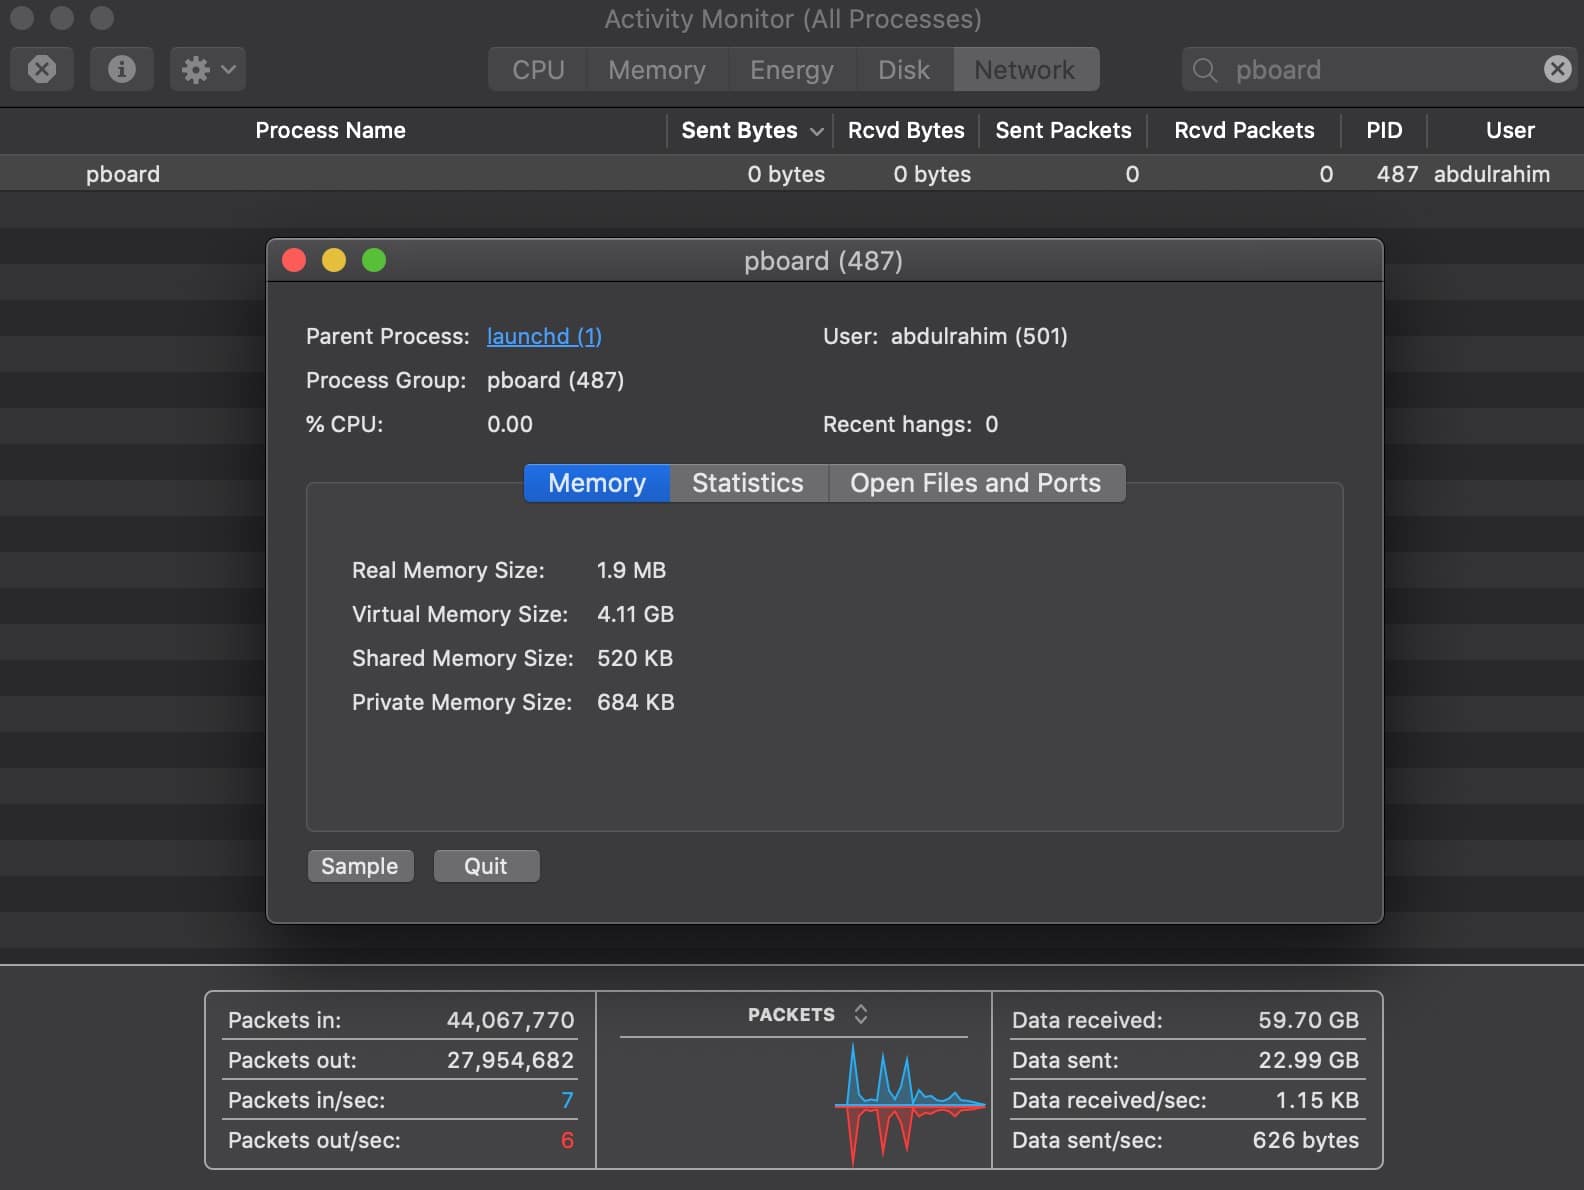Sort by Rcvd Packets column
The height and width of the screenshot is (1190, 1584).
(x=1244, y=130)
